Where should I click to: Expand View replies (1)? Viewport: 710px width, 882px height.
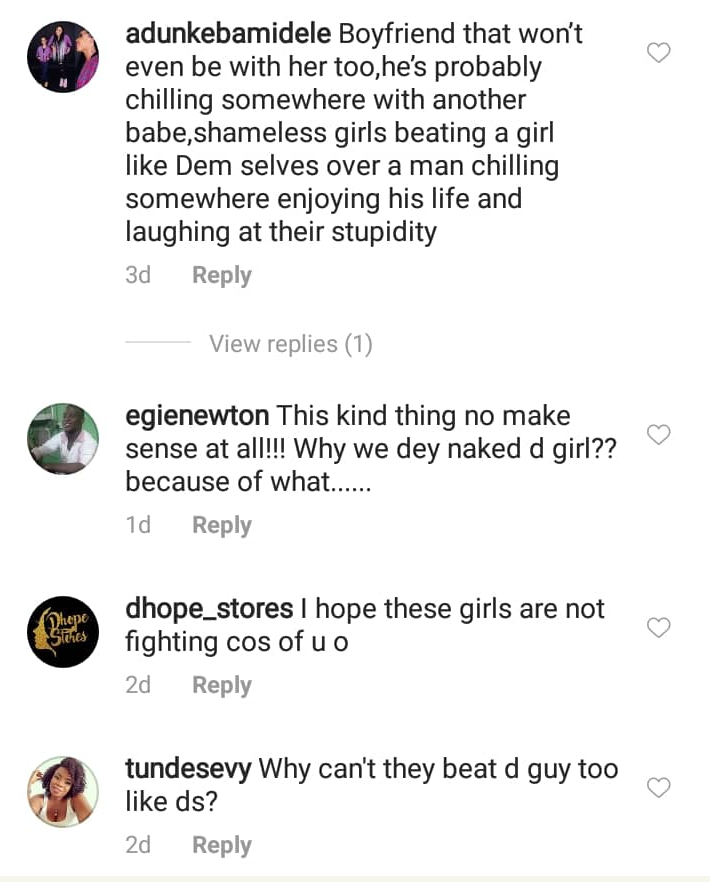[290, 344]
